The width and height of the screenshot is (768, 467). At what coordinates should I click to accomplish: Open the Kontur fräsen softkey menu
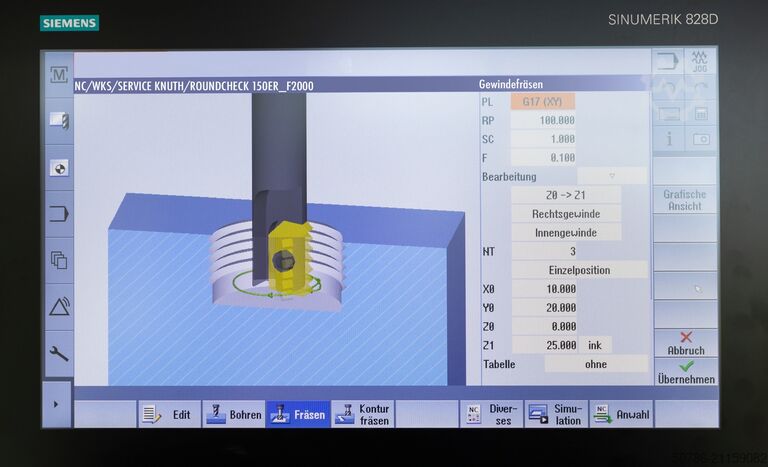(x=363, y=414)
